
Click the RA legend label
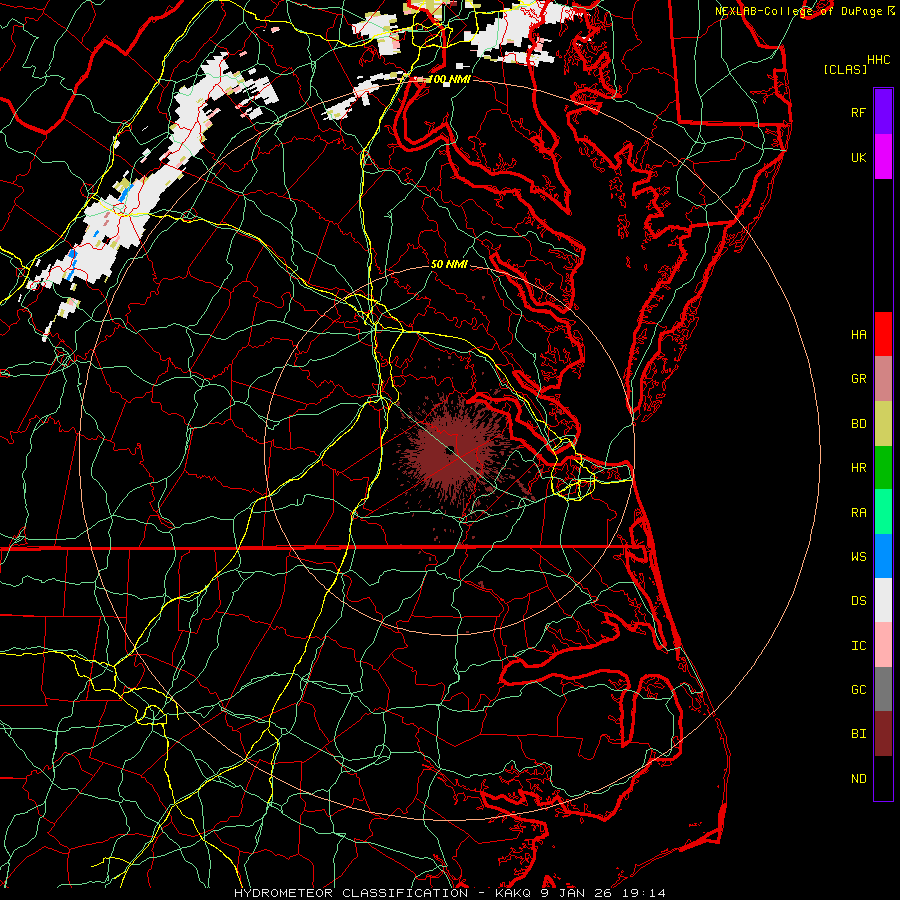tap(858, 513)
